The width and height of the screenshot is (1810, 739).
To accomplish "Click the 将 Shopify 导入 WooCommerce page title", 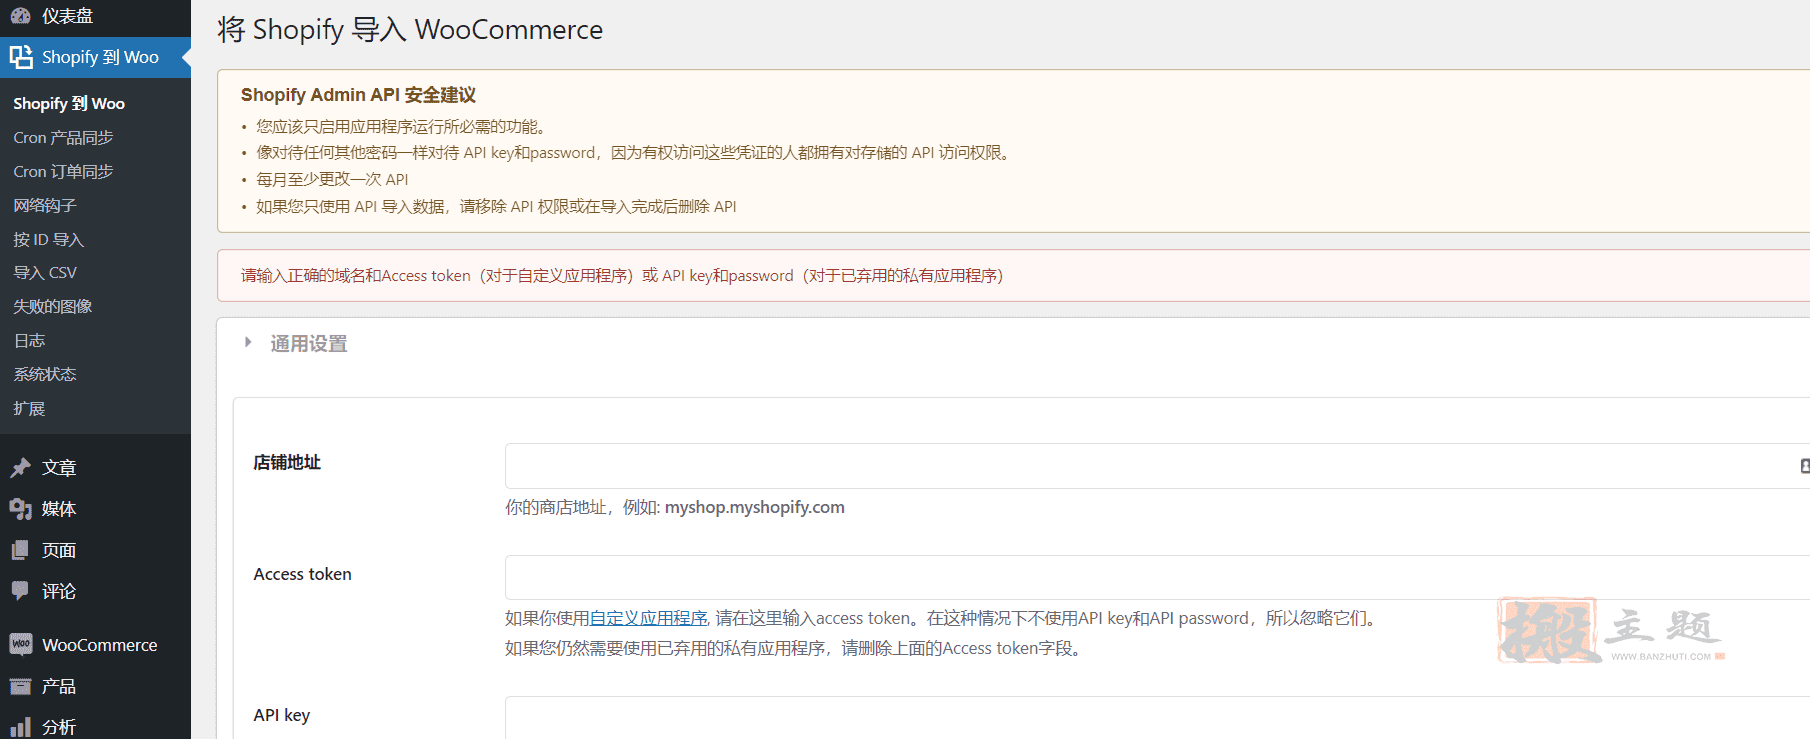I will click(x=410, y=29).
